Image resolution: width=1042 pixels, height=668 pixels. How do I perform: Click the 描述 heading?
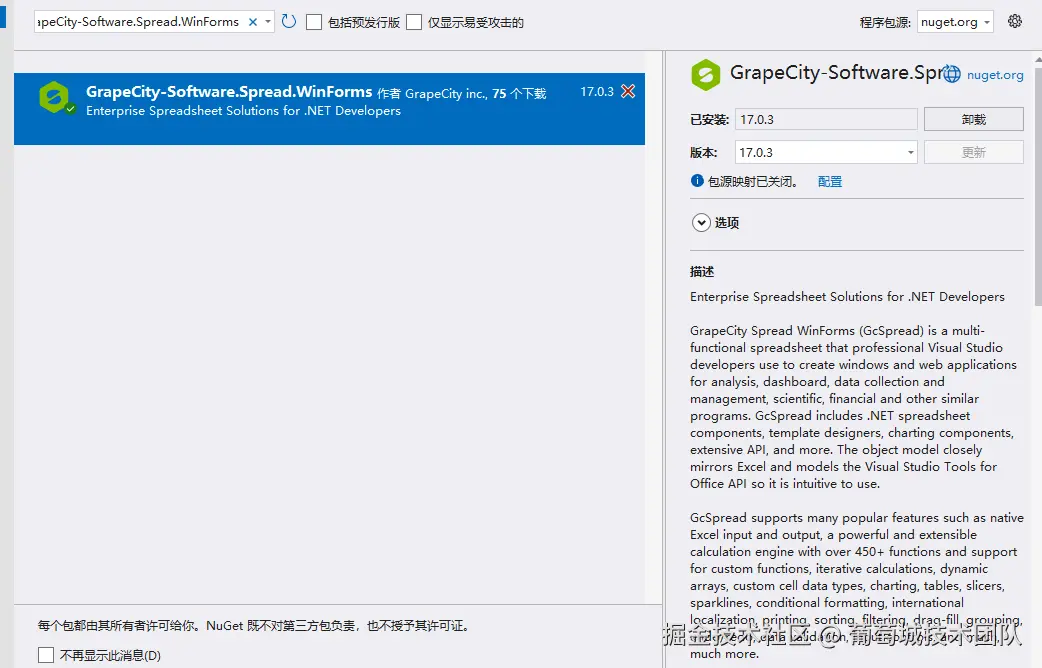click(702, 272)
